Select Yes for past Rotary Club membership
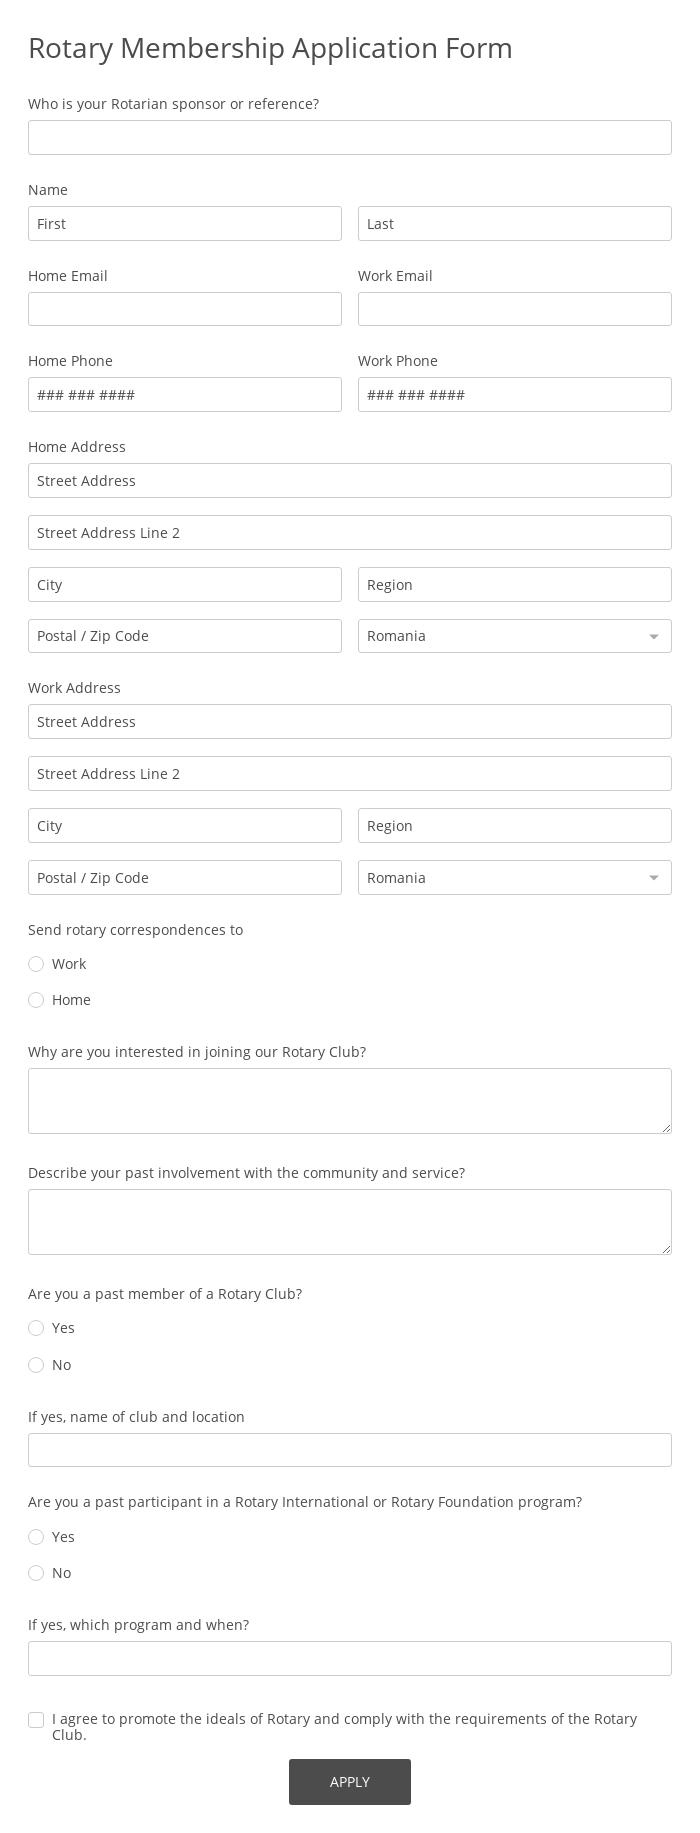 (x=36, y=1328)
